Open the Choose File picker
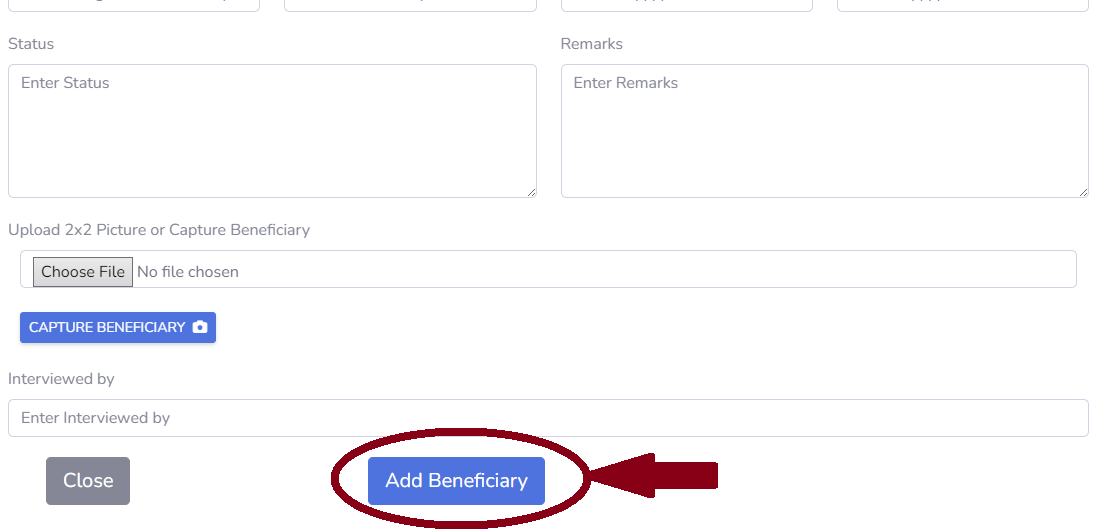 tap(83, 272)
